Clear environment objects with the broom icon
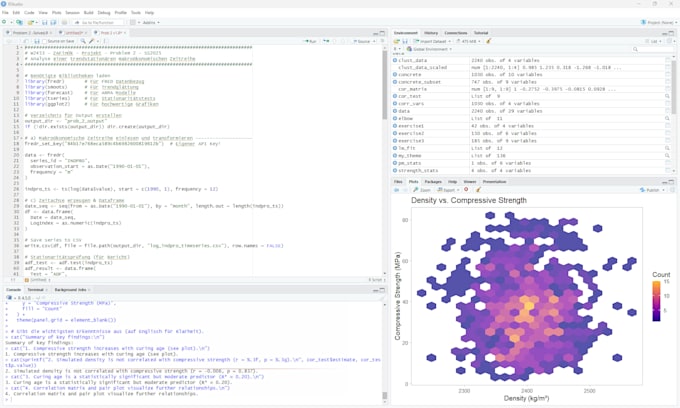Image resolution: width=680 pixels, height=408 pixels. pyautogui.click(x=489, y=41)
